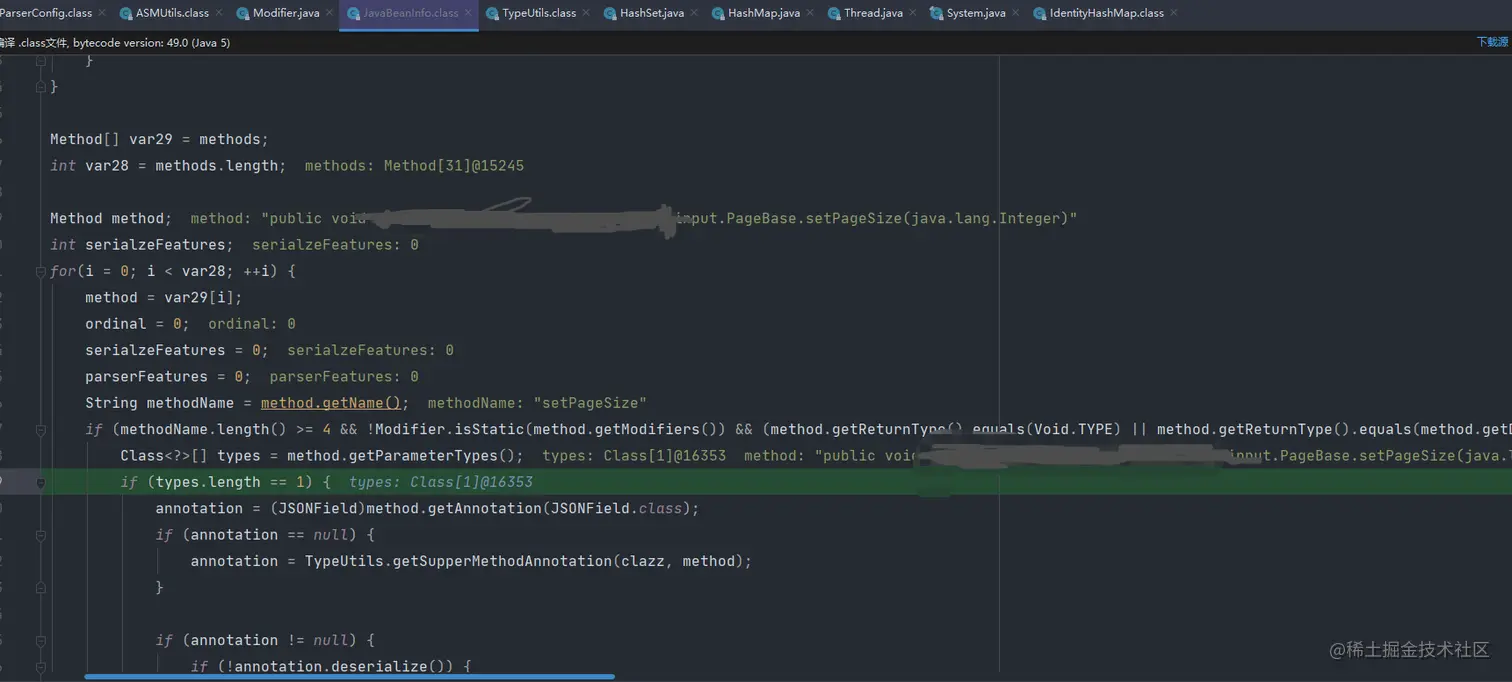Switch to the HashMap.java tab
The image size is (1512, 682).
click(x=764, y=13)
